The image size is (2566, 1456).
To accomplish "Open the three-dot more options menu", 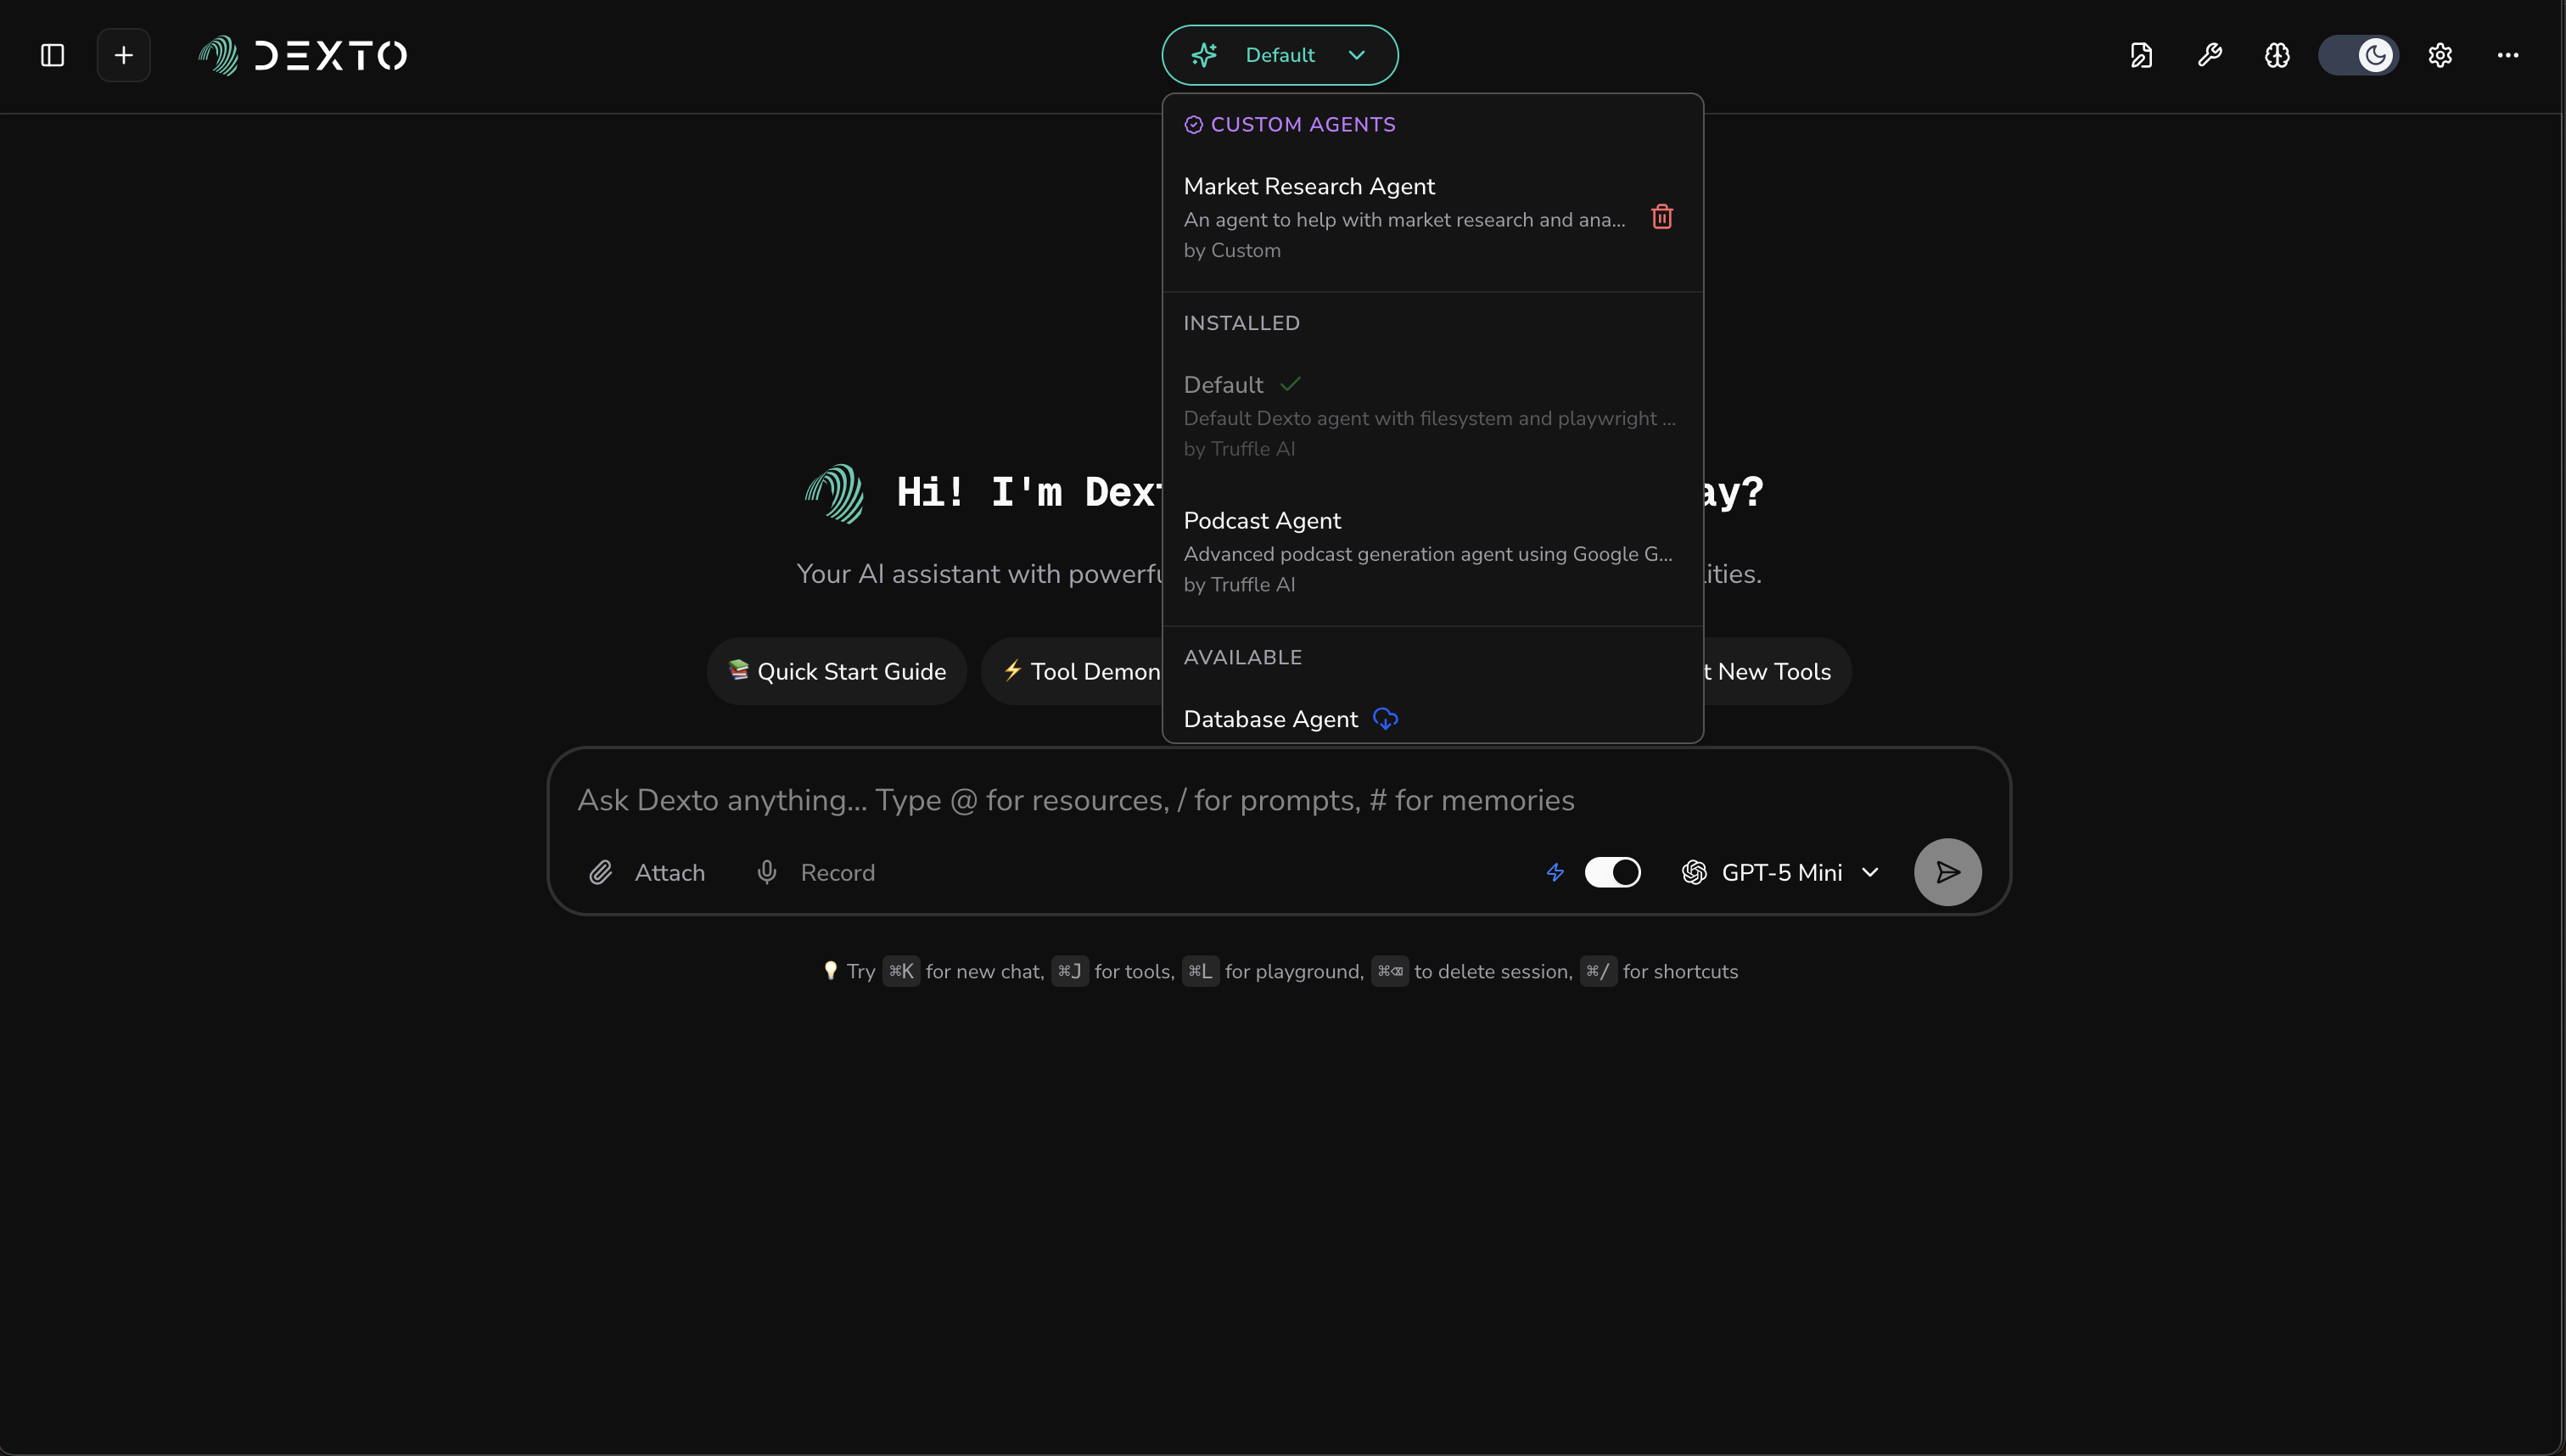I will pos(2507,55).
